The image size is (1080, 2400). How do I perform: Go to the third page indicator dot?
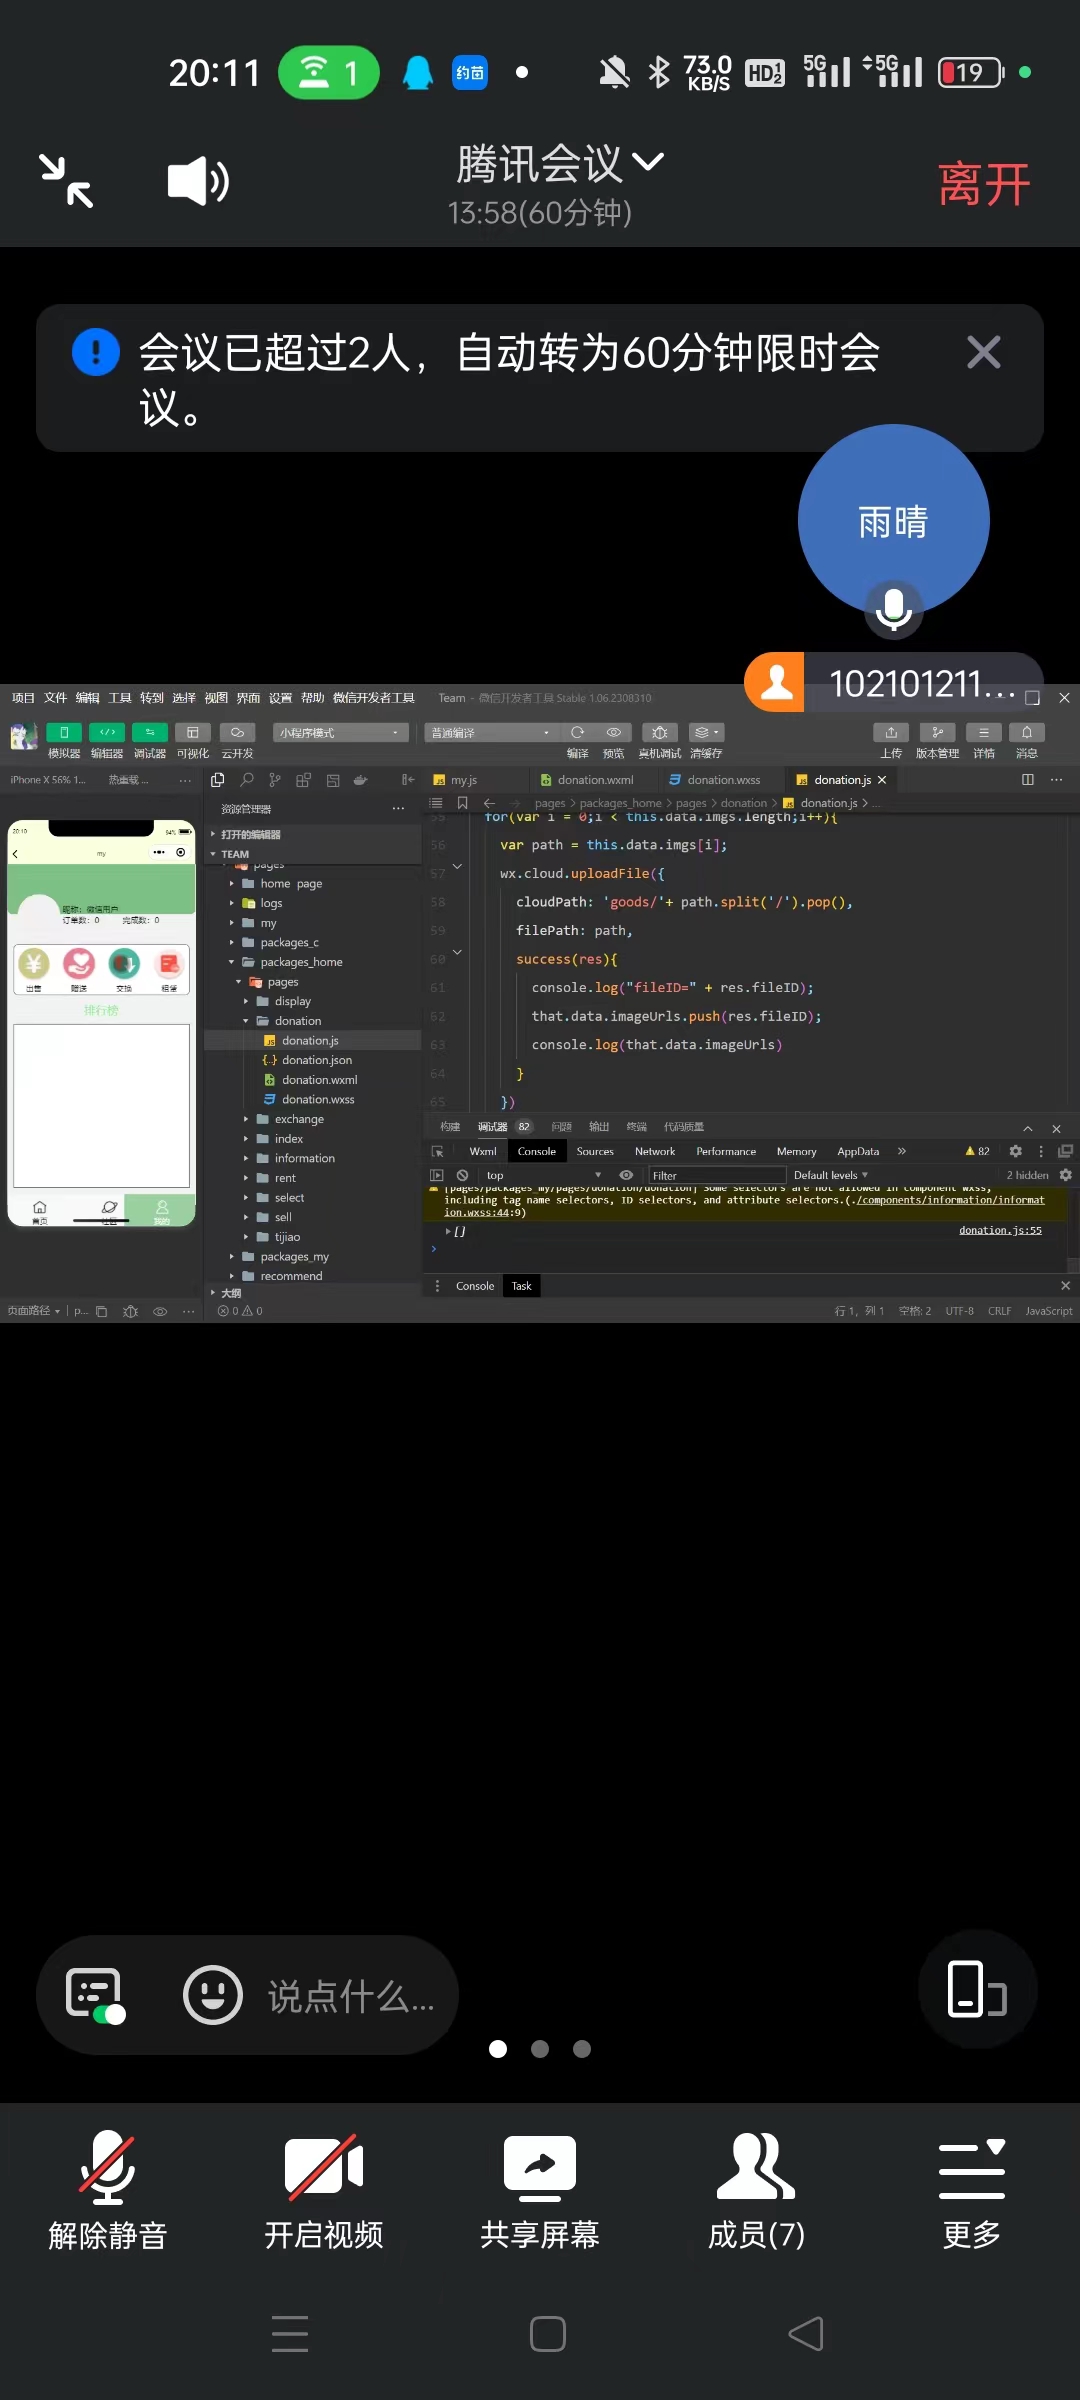coord(582,2049)
